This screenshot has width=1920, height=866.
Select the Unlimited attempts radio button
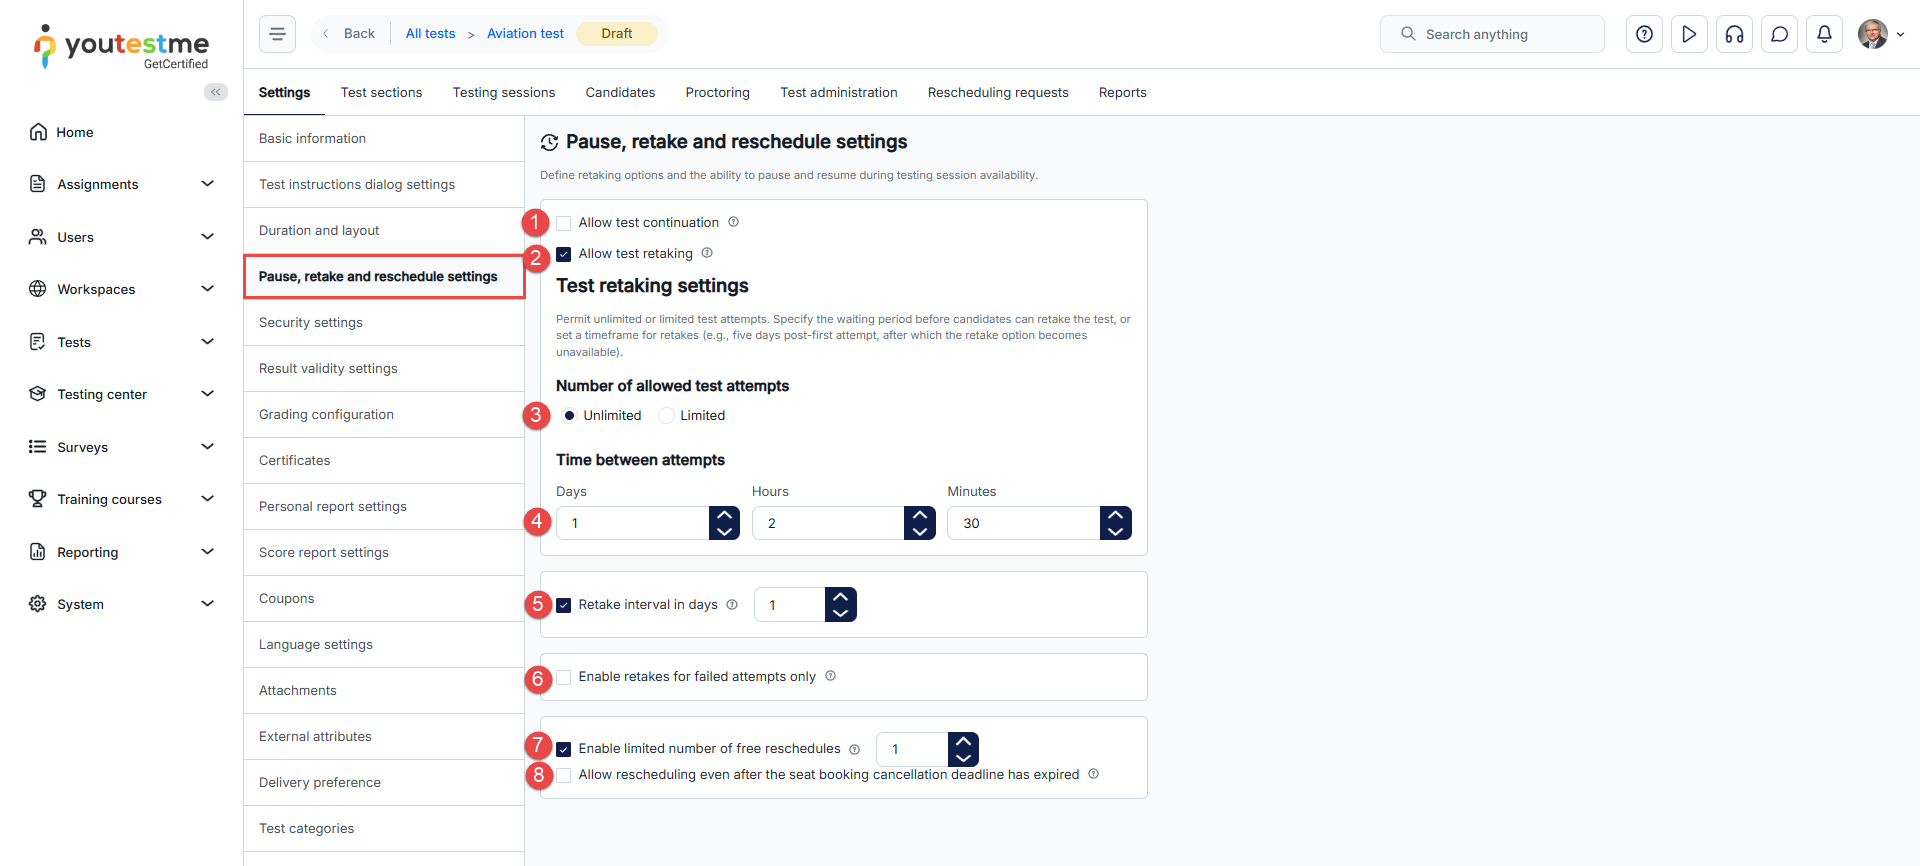[569, 416]
